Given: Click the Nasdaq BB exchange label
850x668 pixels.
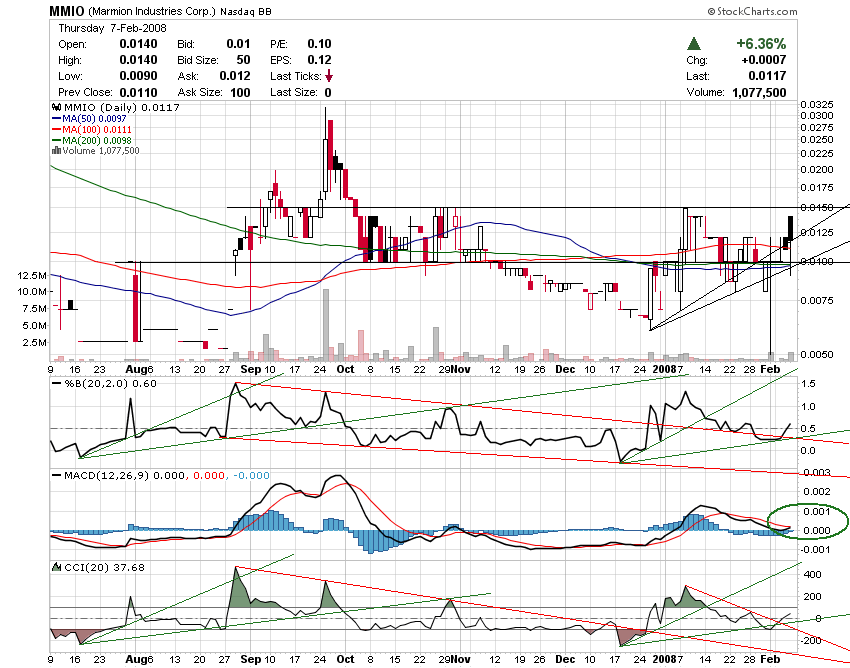Looking at the screenshot, I should tap(246, 11).
